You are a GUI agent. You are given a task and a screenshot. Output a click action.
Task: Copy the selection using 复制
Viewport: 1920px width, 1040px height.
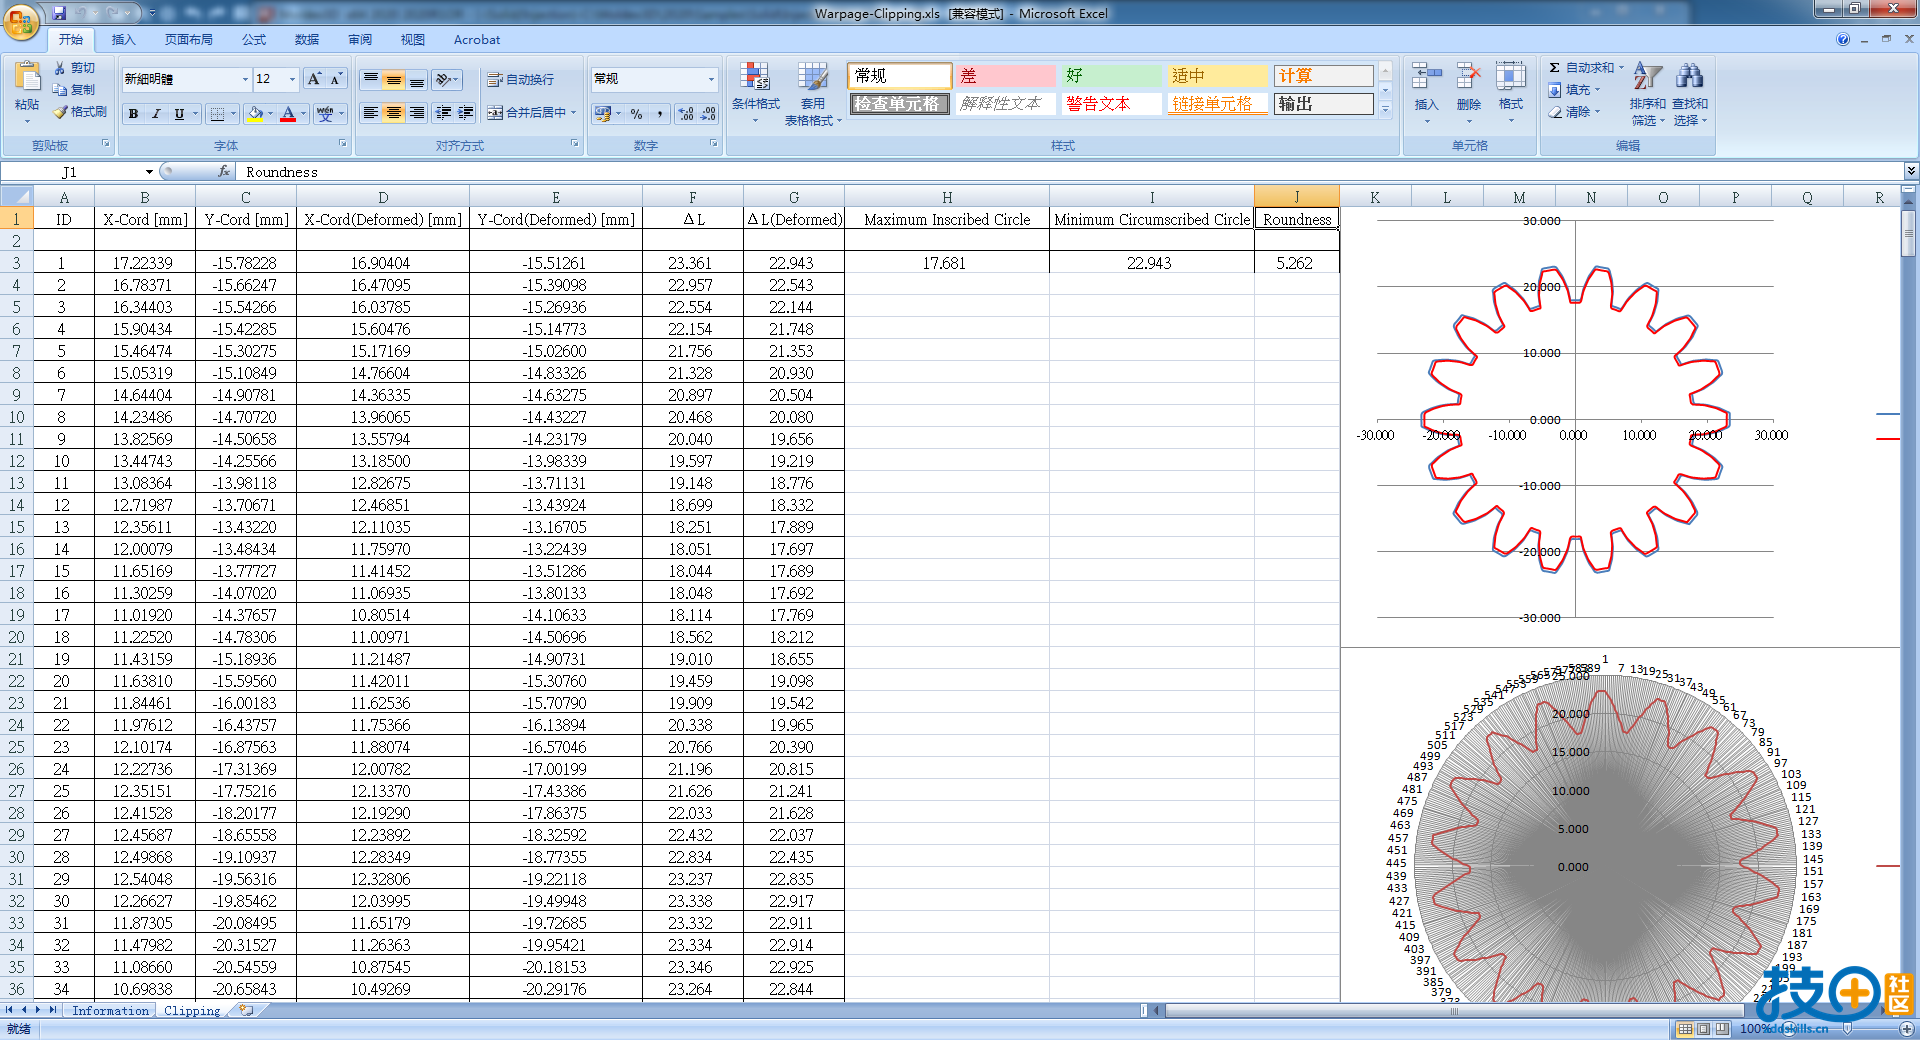(75, 90)
